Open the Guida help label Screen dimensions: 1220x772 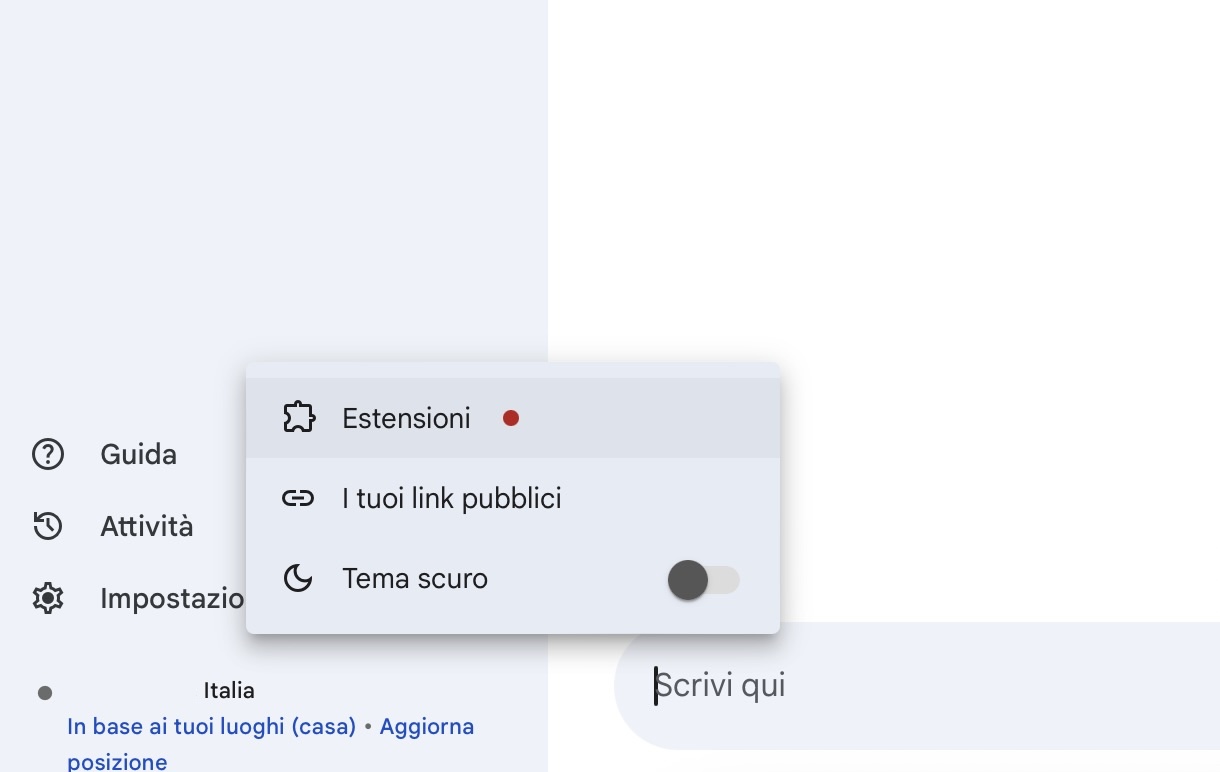(139, 454)
